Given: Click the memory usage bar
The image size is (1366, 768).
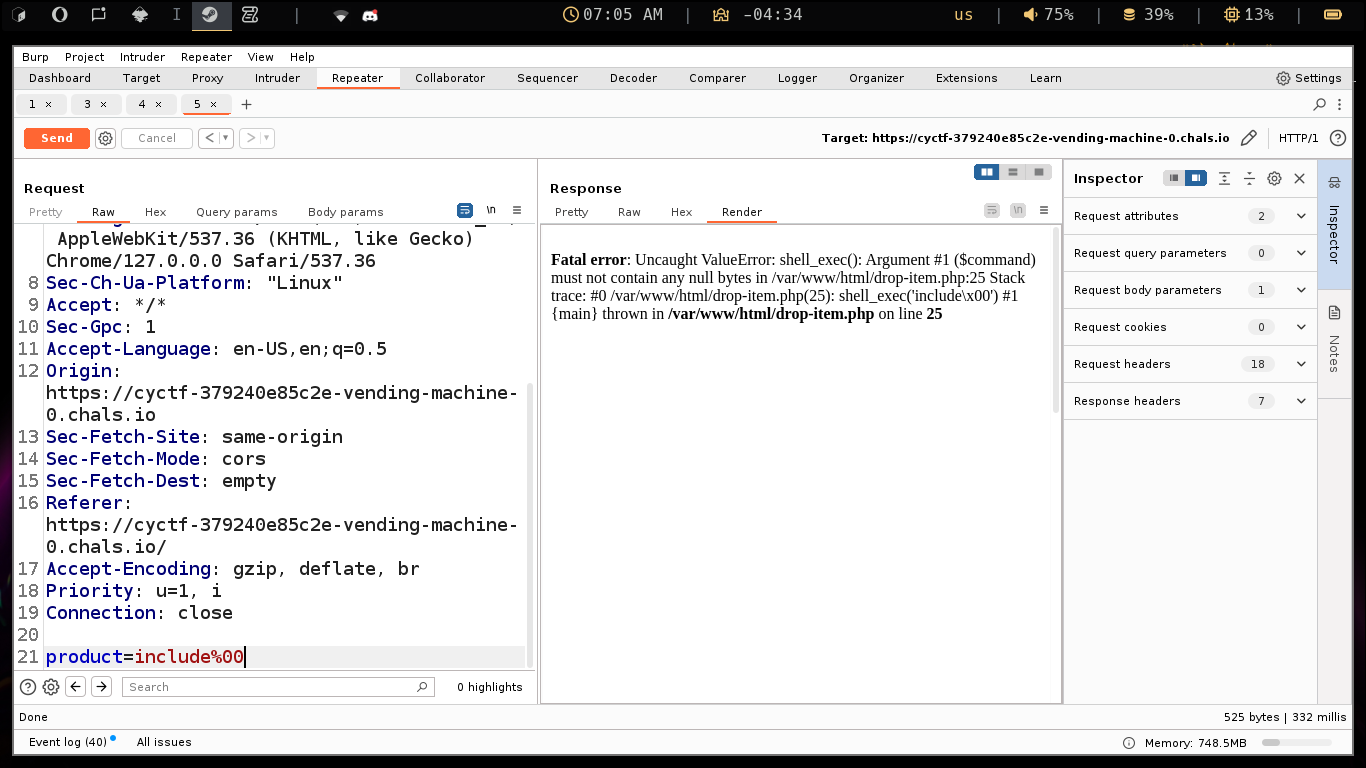Looking at the screenshot, I should (x=1295, y=743).
